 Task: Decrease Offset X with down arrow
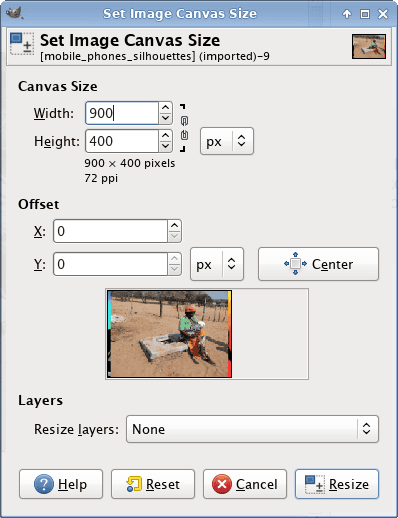point(175,236)
